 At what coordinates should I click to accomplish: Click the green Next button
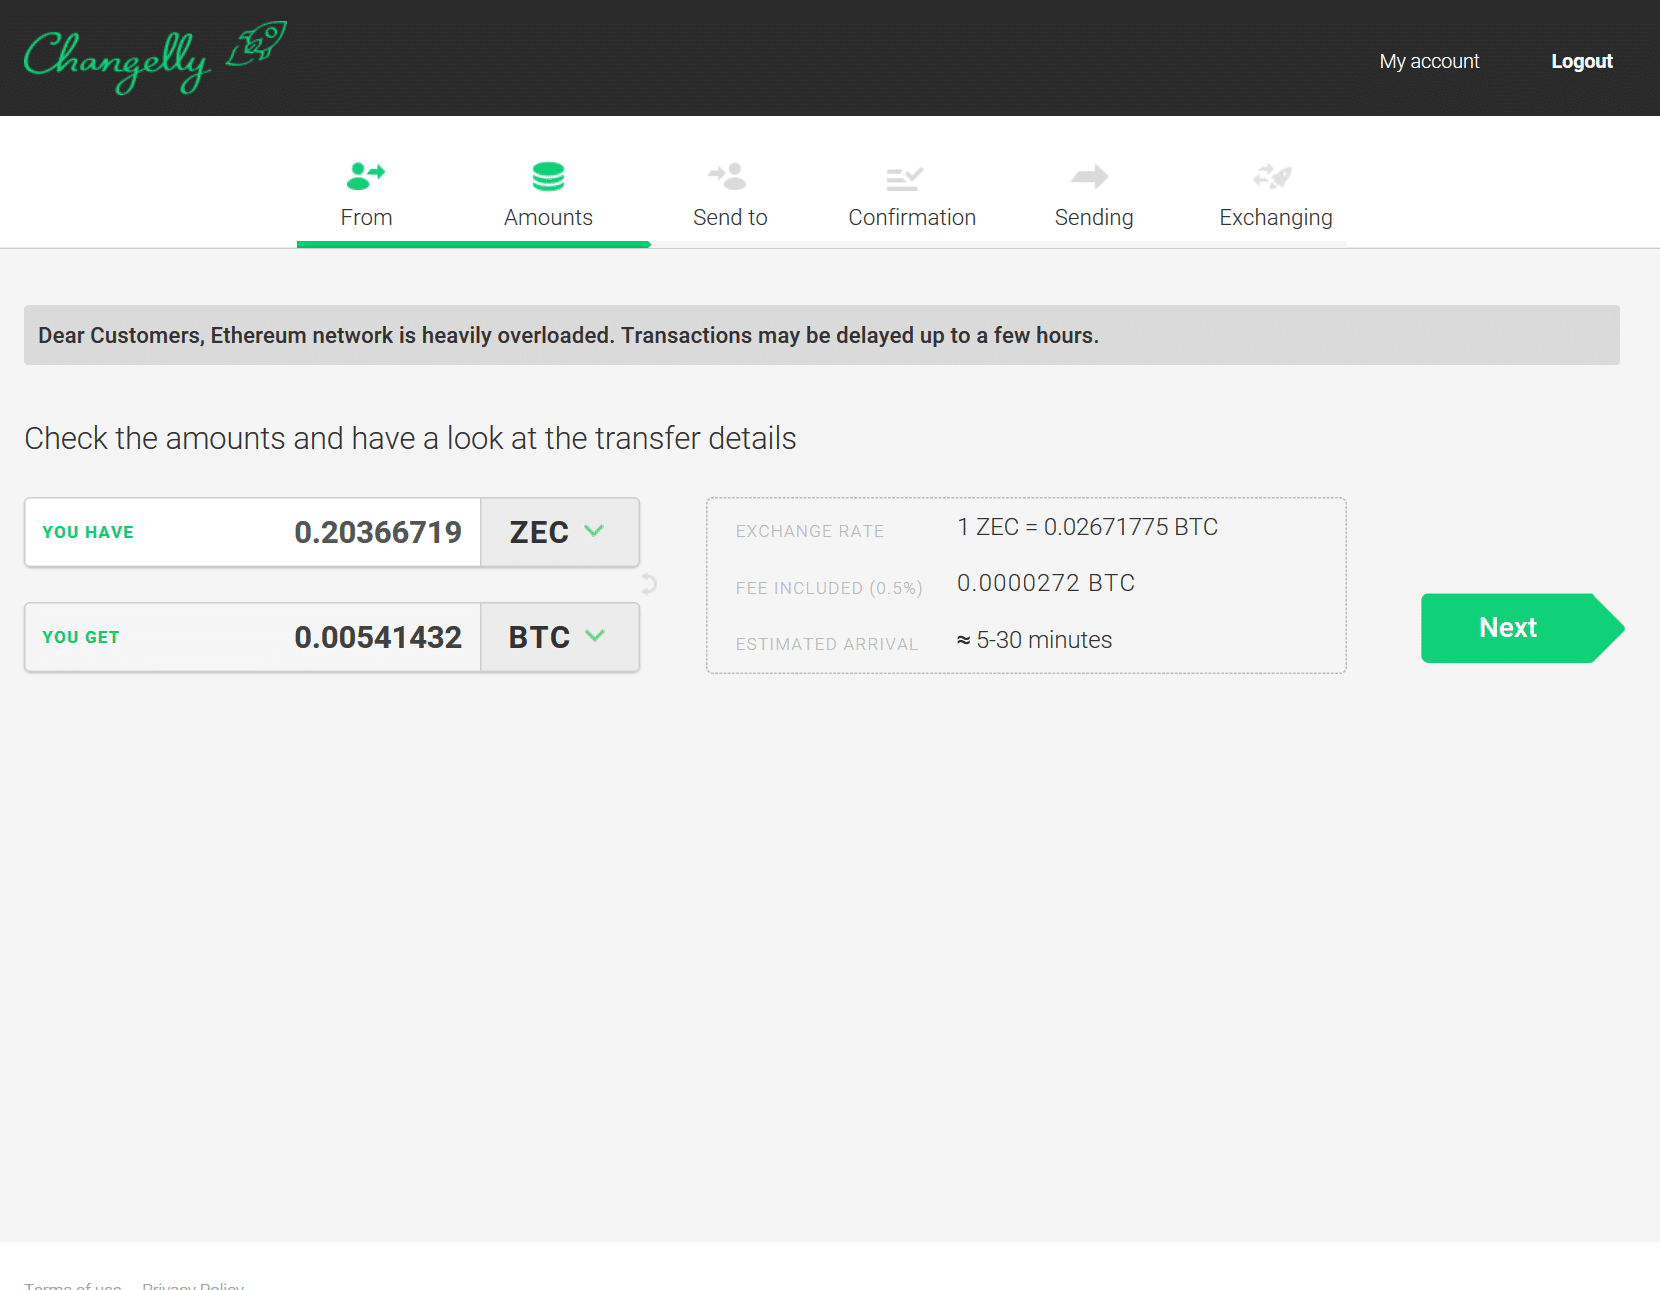(1522, 628)
